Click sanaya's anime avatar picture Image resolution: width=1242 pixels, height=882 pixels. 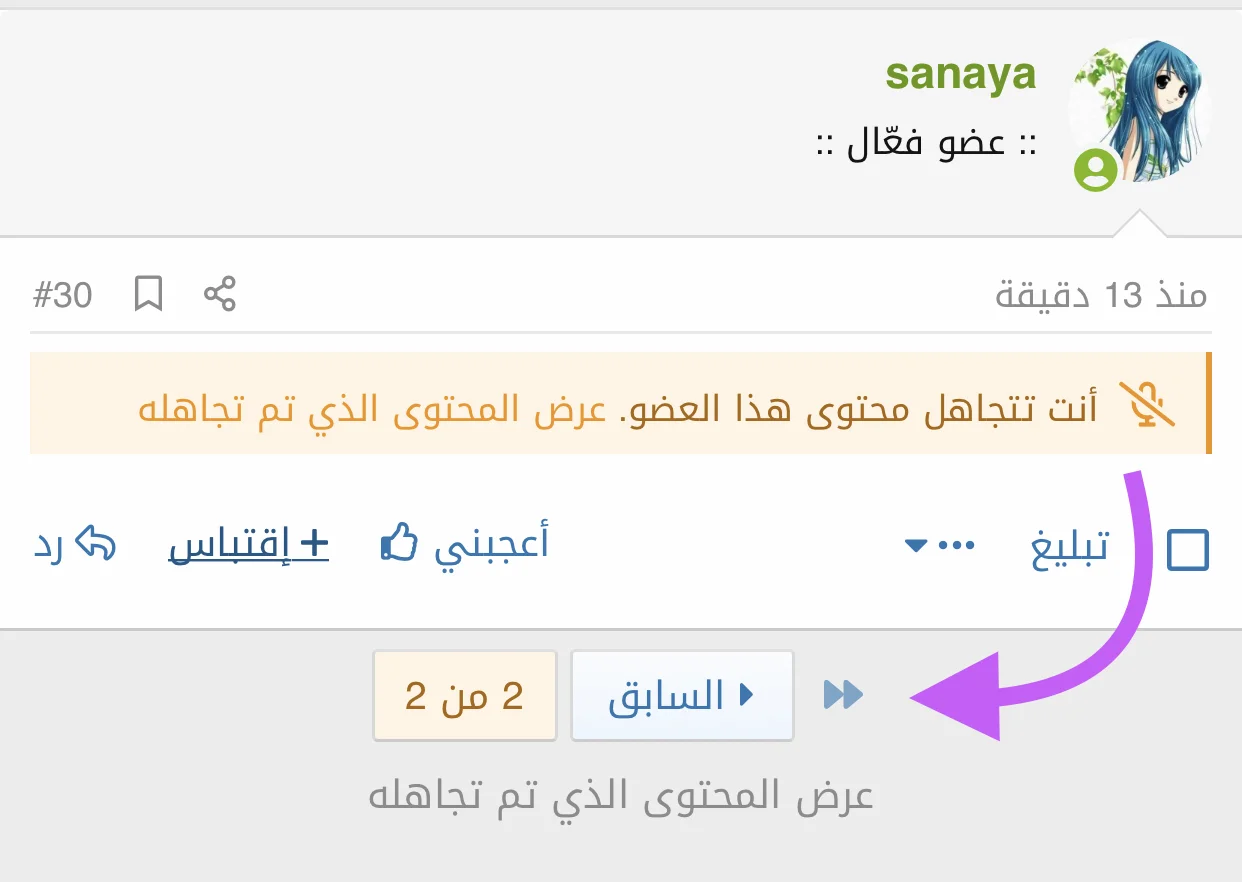tap(1139, 110)
